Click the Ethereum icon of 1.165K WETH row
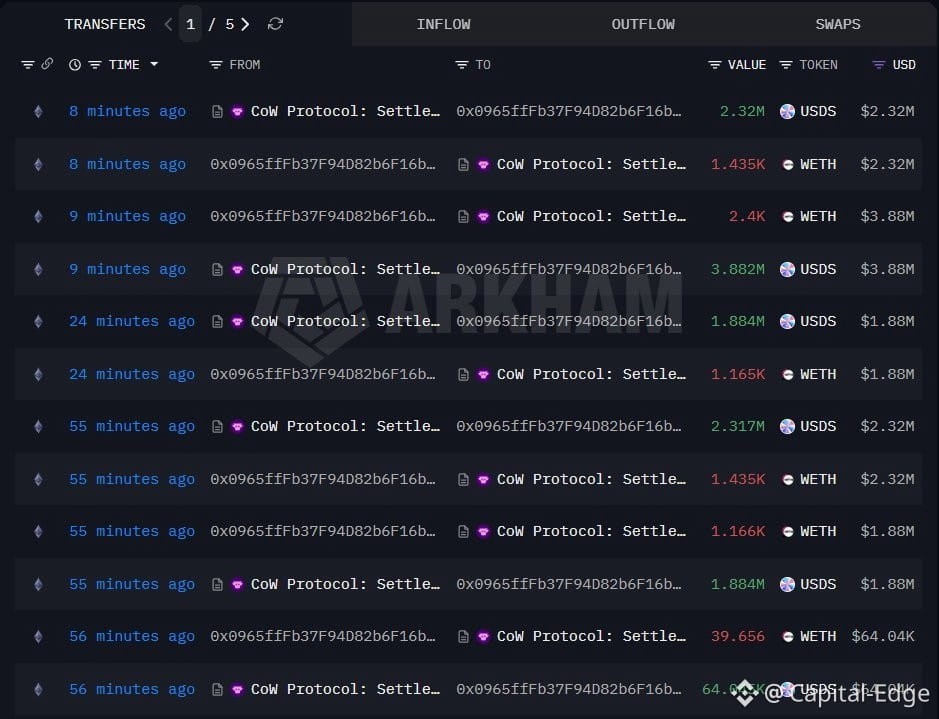939x719 pixels. click(38, 374)
